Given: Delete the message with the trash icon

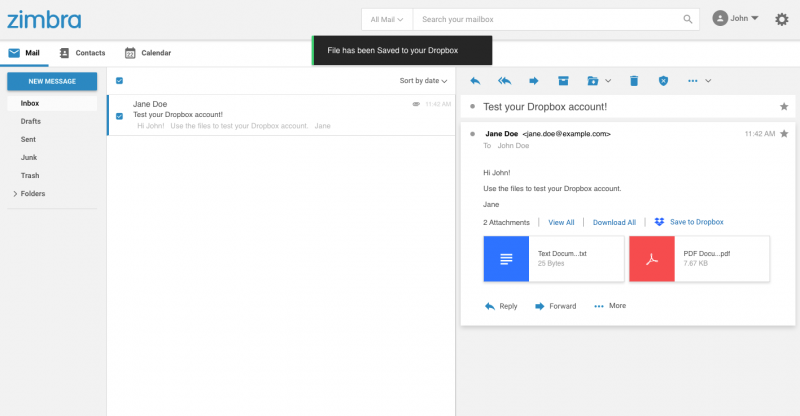Looking at the screenshot, I should pos(634,81).
